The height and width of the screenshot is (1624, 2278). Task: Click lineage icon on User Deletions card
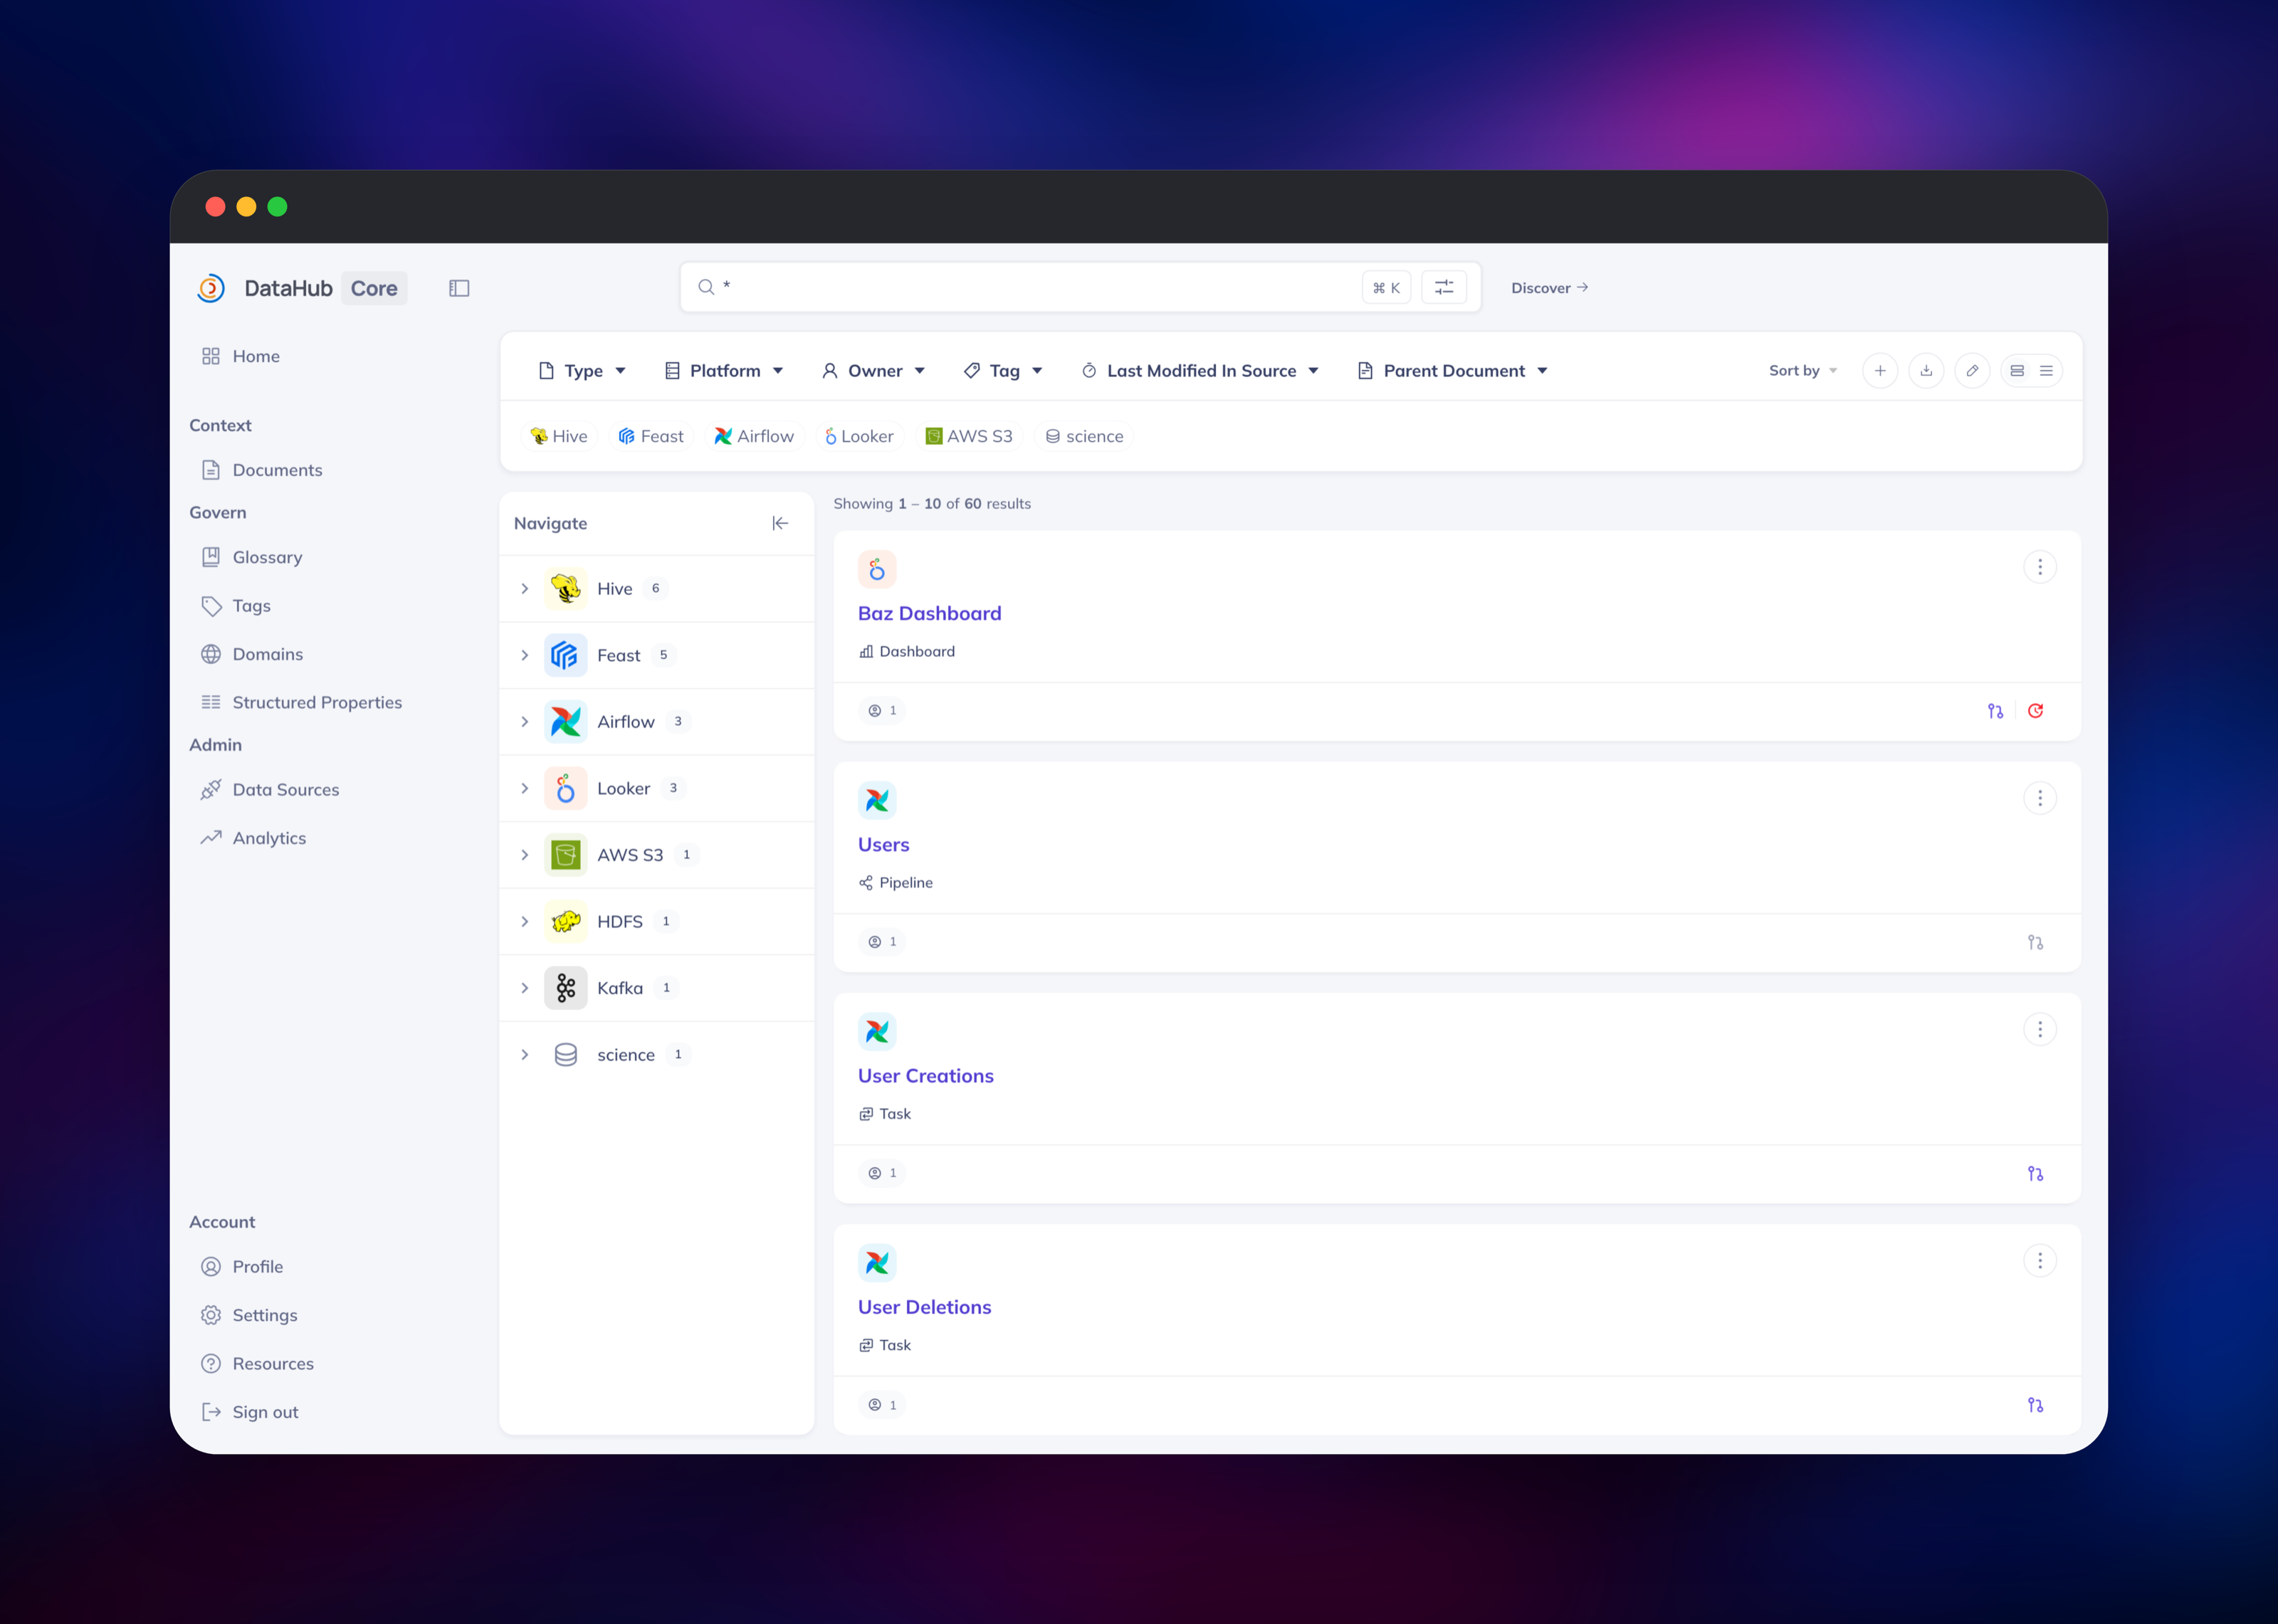(2035, 1405)
